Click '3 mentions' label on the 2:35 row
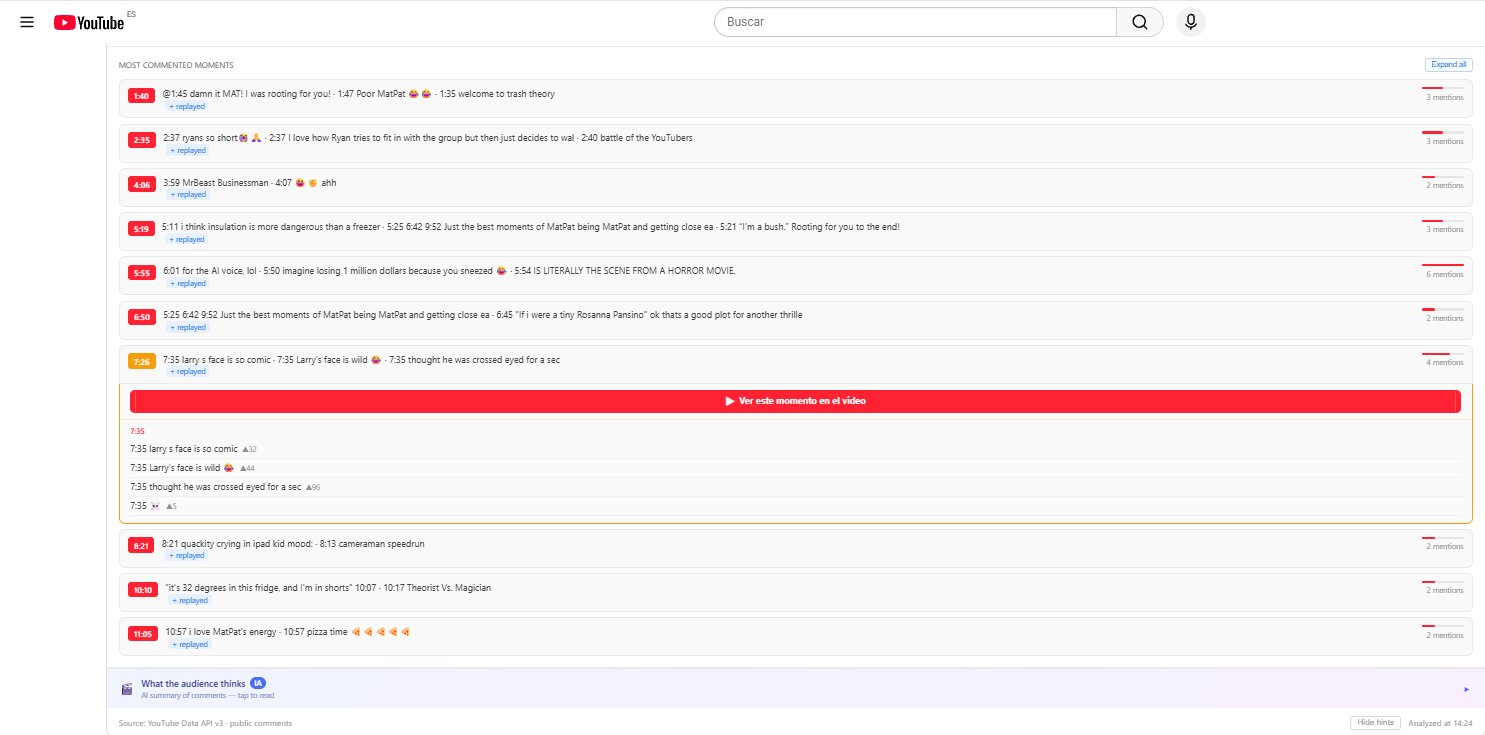1485x735 pixels. click(x=1445, y=141)
